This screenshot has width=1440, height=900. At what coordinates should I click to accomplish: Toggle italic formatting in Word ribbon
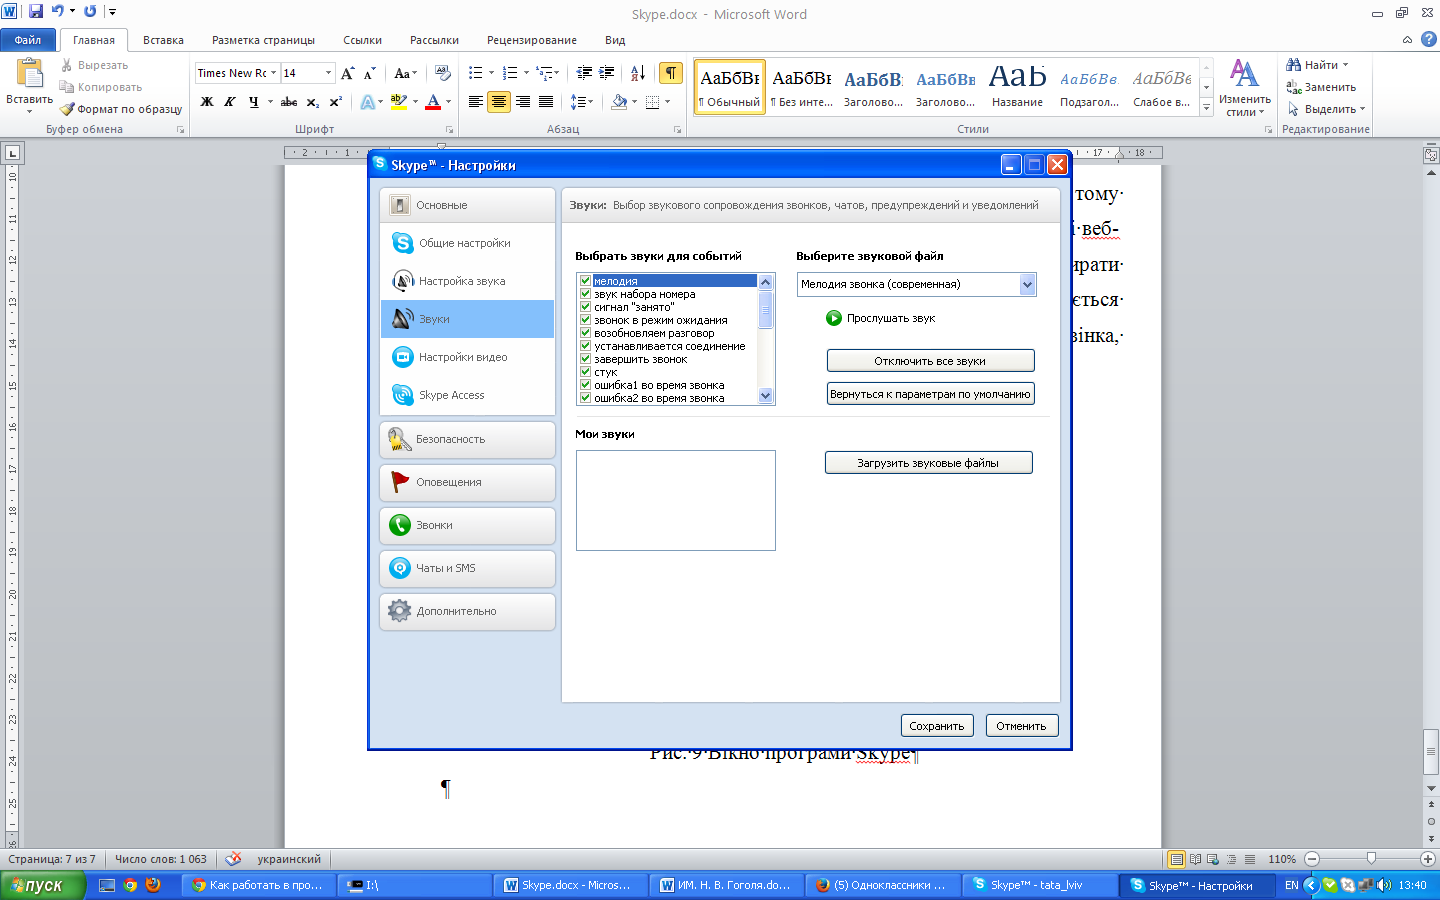pyautogui.click(x=230, y=102)
